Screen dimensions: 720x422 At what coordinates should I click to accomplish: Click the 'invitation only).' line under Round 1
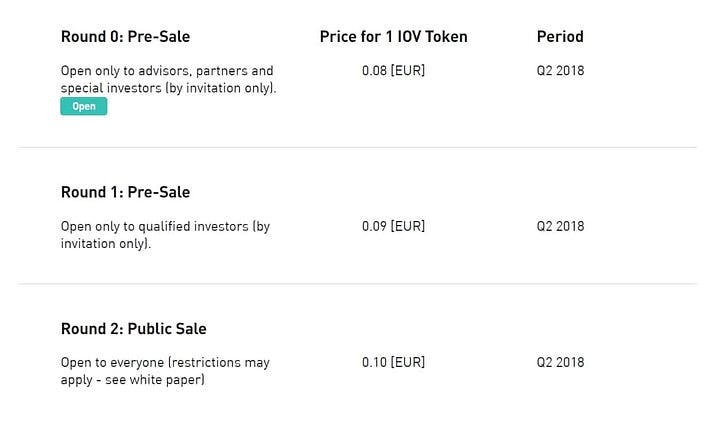click(106, 243)
